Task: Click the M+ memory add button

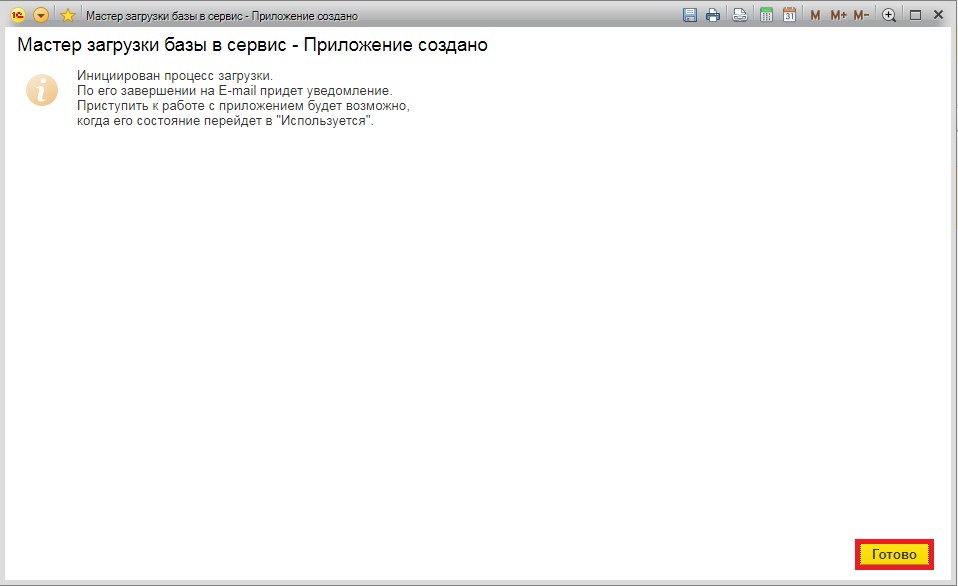Action: coord(838,15)
